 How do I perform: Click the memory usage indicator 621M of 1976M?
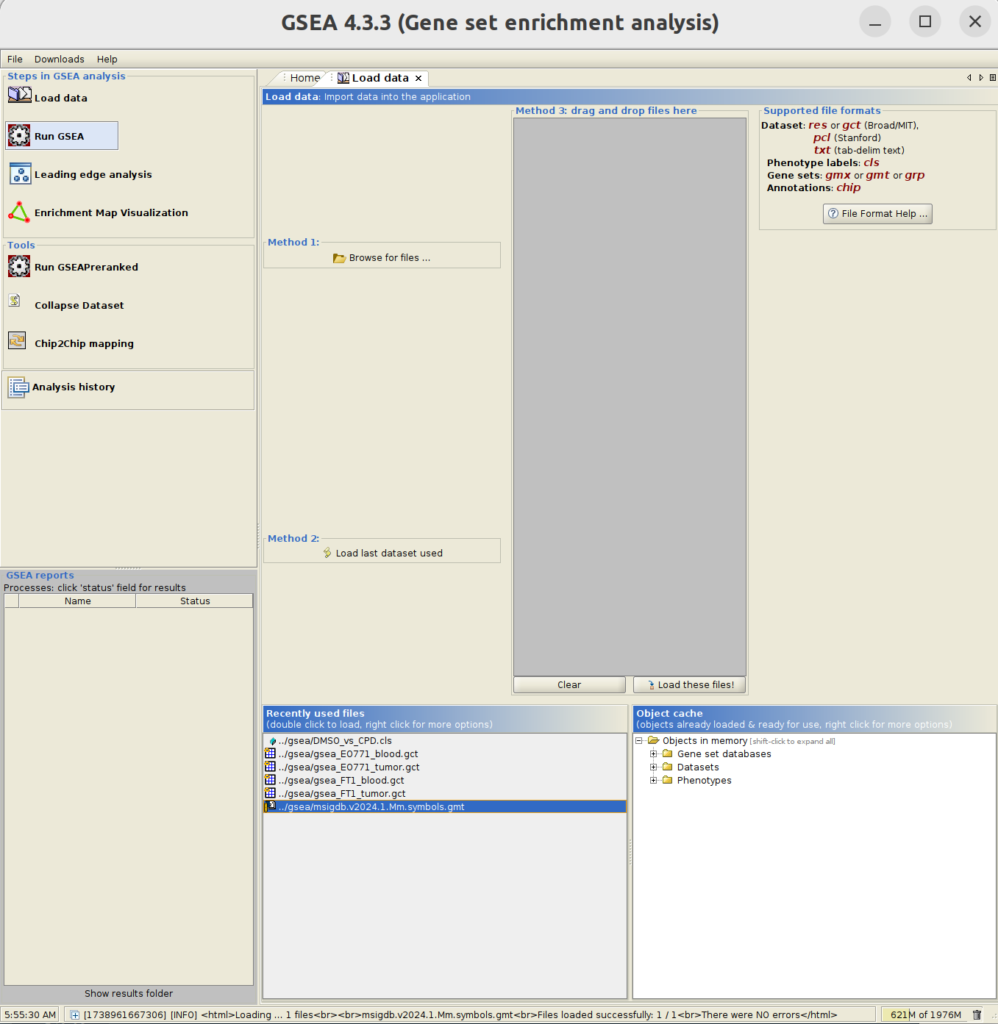(x=925, y=1014)
